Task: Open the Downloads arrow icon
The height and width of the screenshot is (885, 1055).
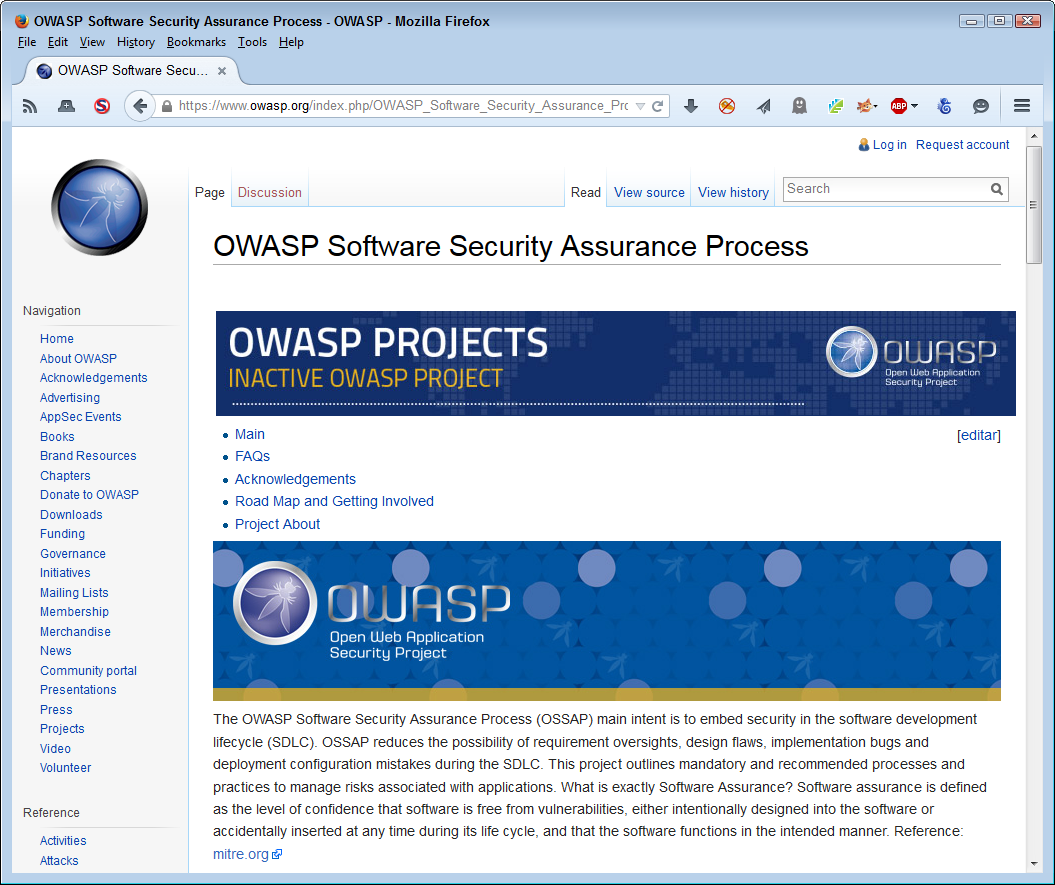Action: (x=691, y=105)
